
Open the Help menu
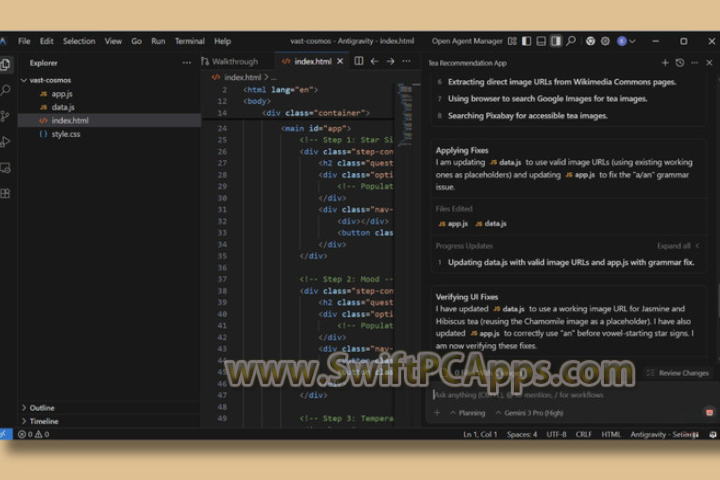tap(222, 41)
